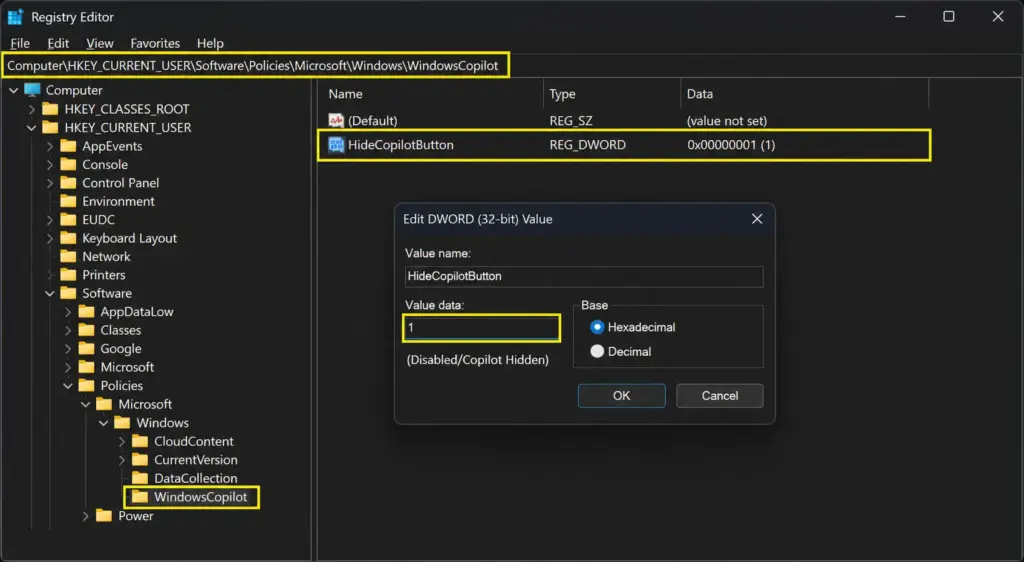Click the CloudContent folder icon

(140, 441)
